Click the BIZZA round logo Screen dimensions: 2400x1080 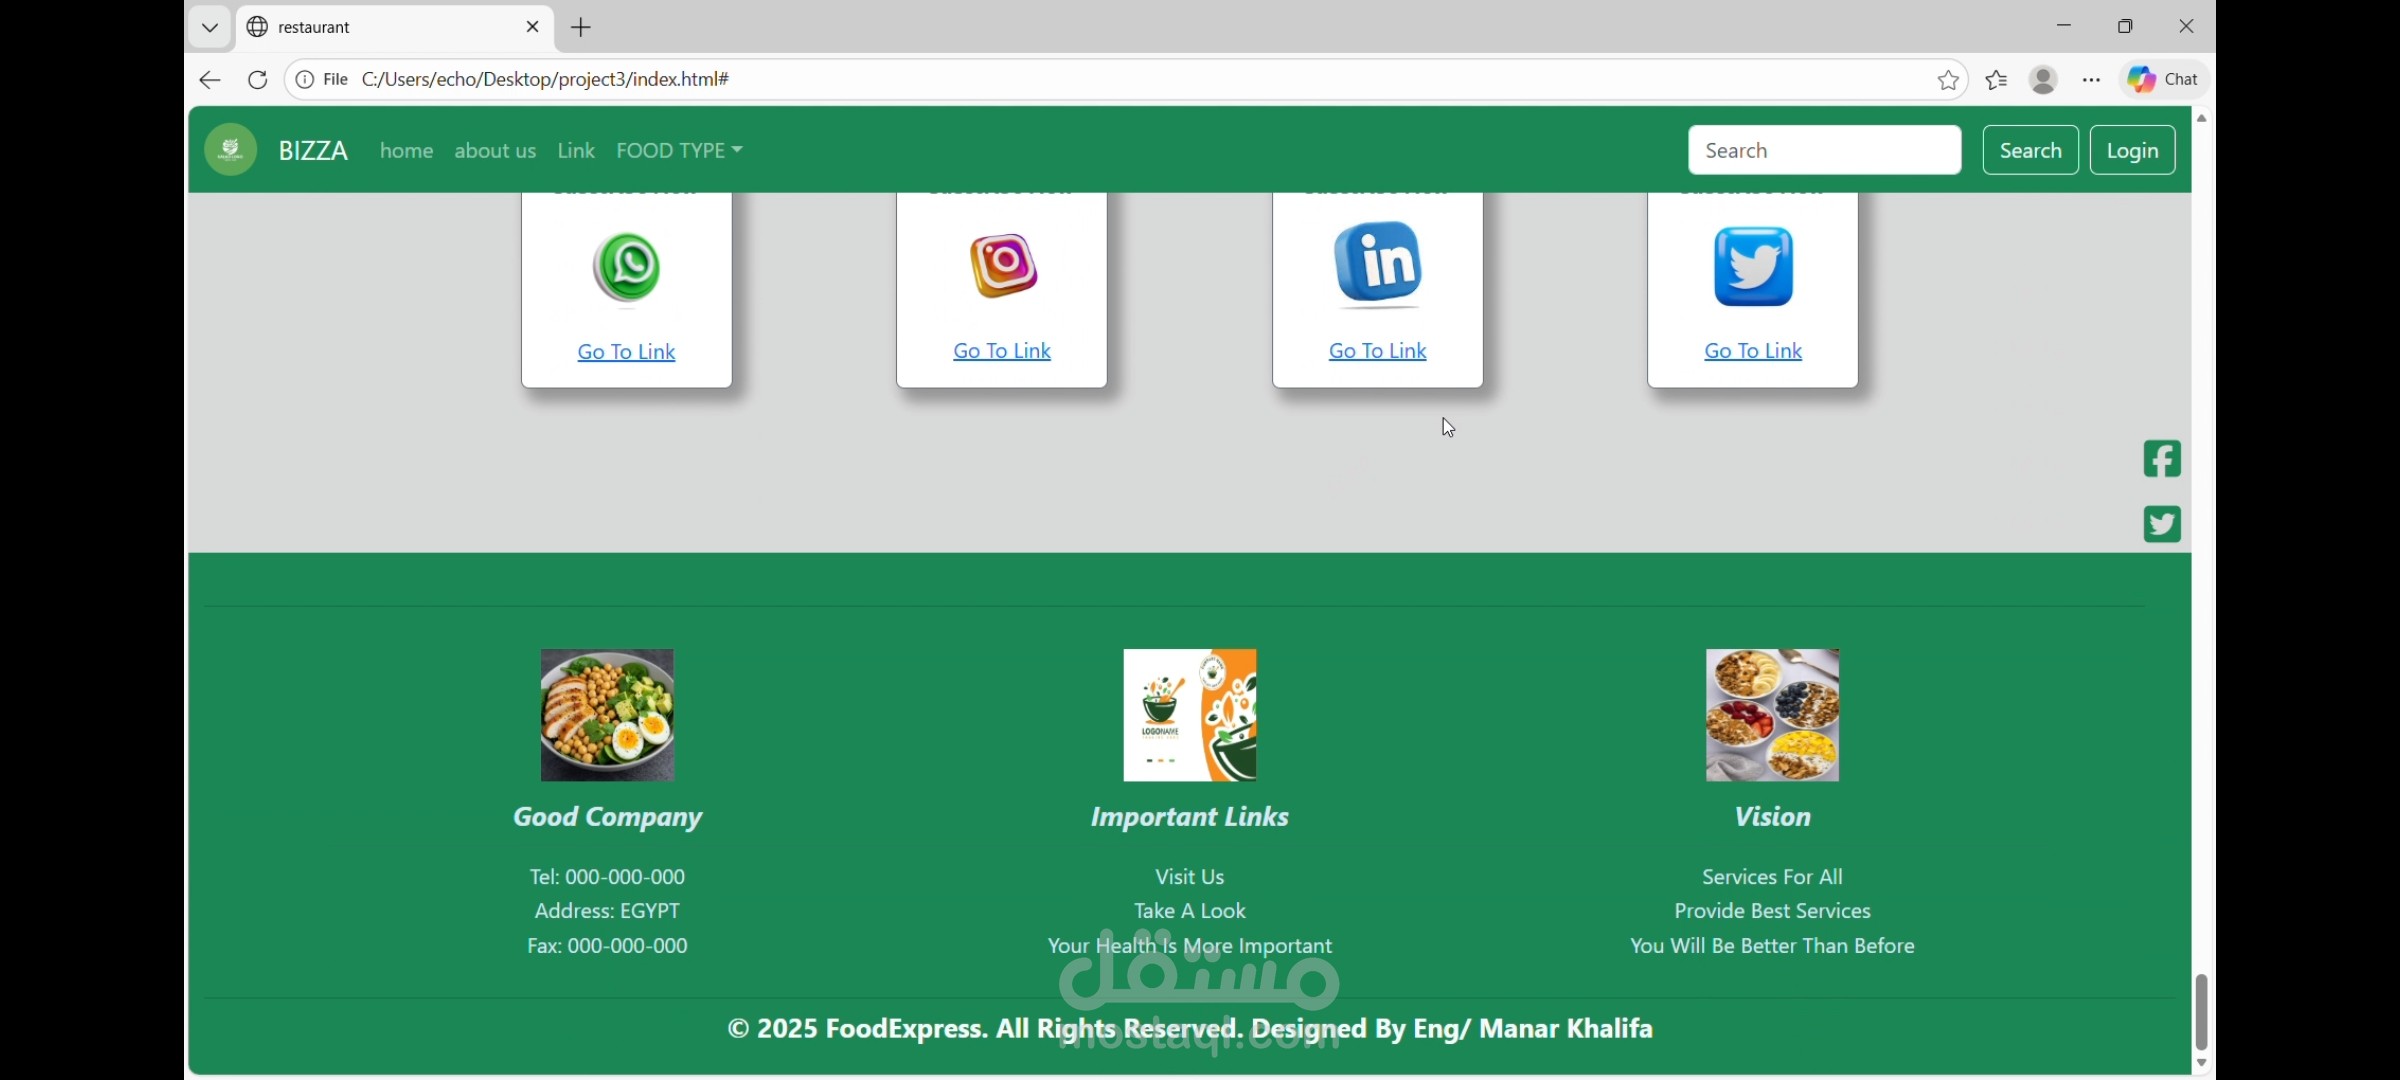231,150
